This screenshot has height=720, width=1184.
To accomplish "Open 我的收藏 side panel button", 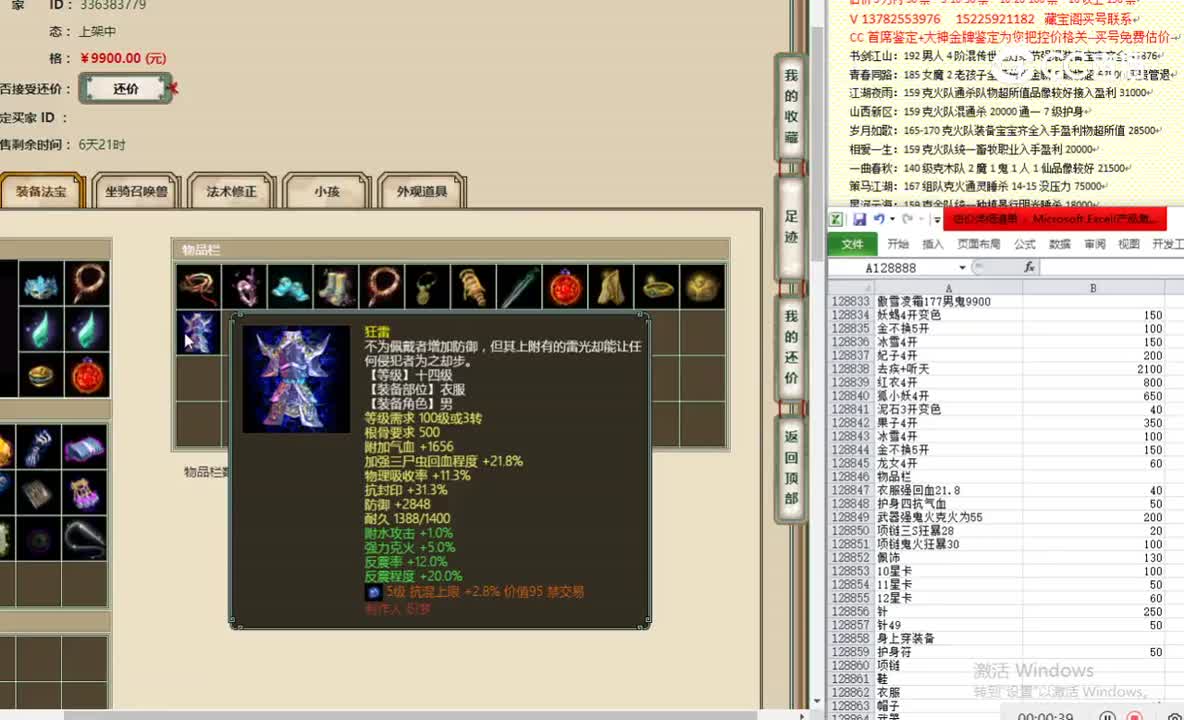I will [791, 106].
